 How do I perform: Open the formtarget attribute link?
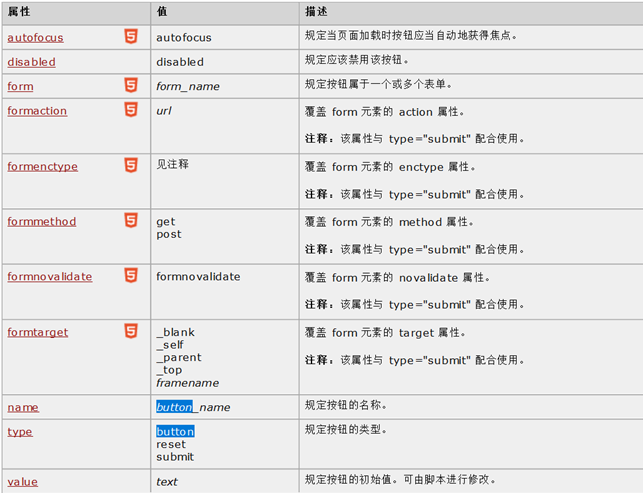tap(38, 332)
